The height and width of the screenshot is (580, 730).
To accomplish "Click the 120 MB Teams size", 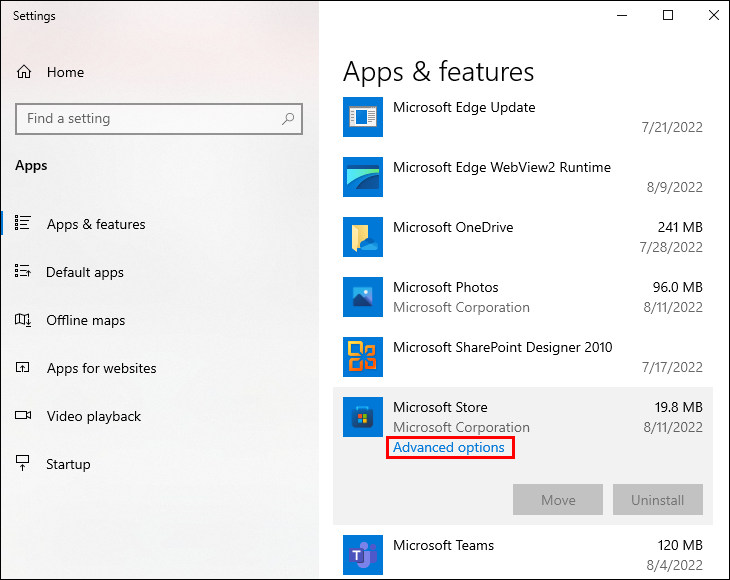I will (680, 545).
